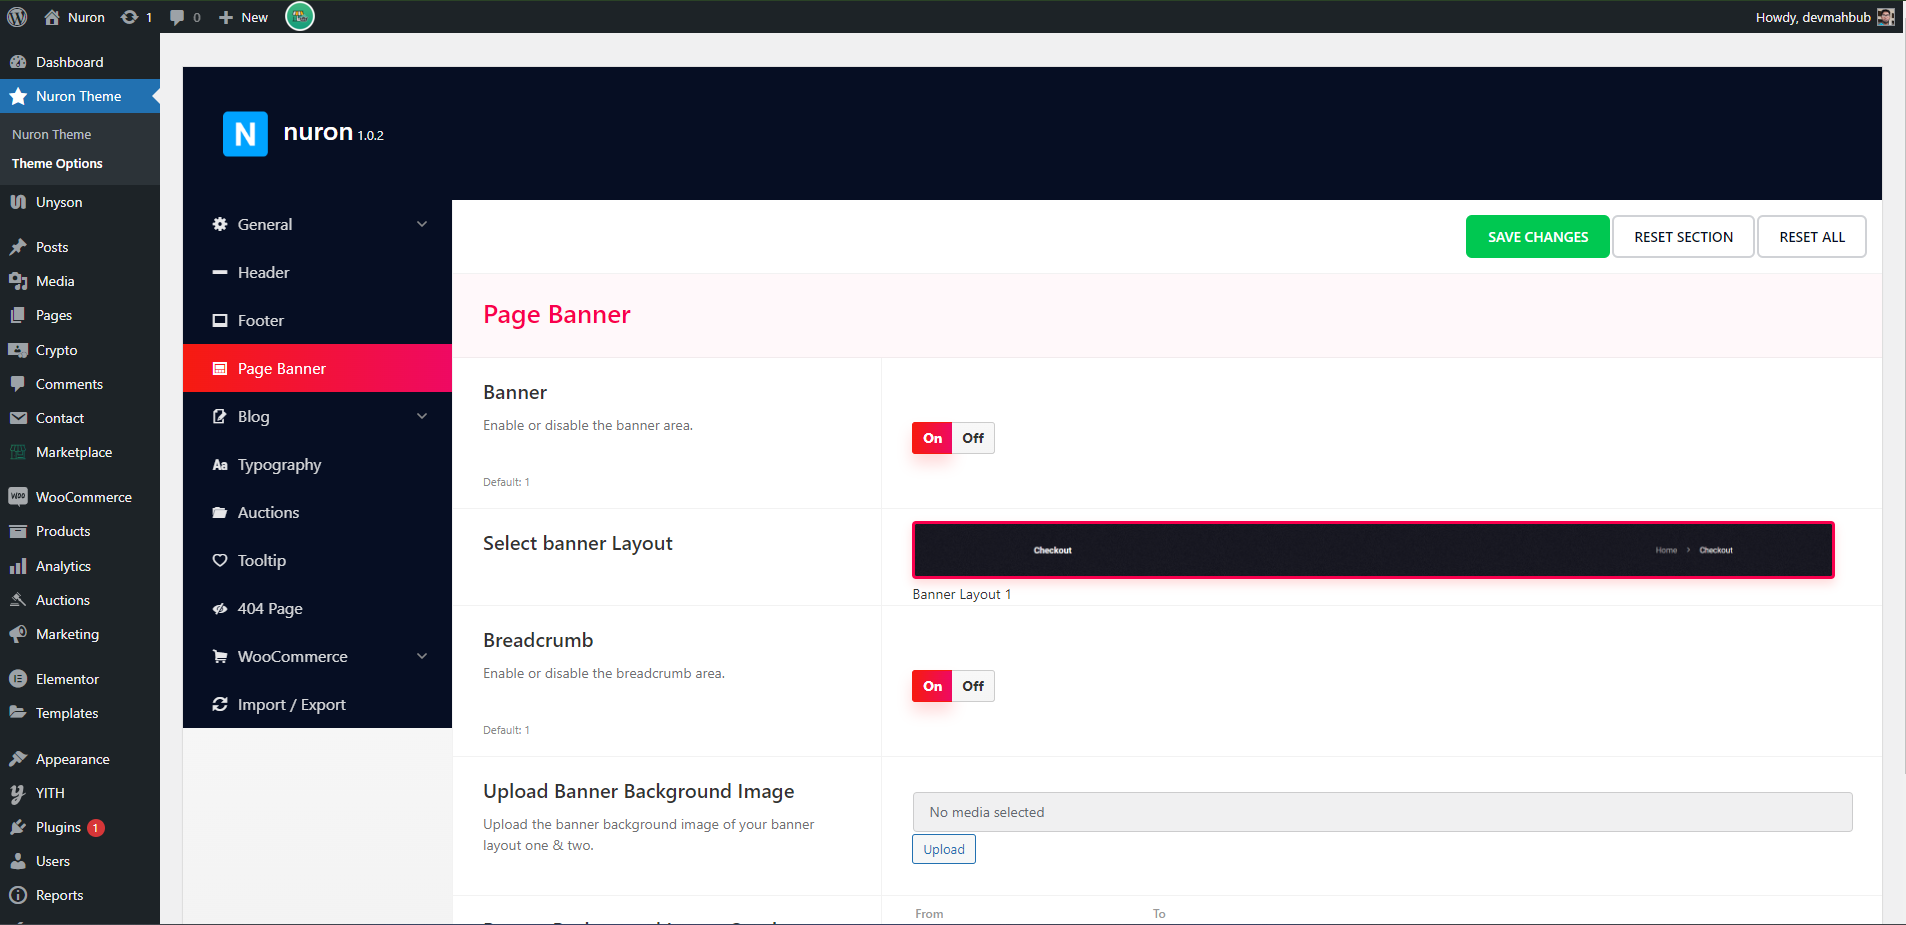Screen dimensions: 1906x925
Task: Turn Banner option On
Action: [x=932, y=438]
